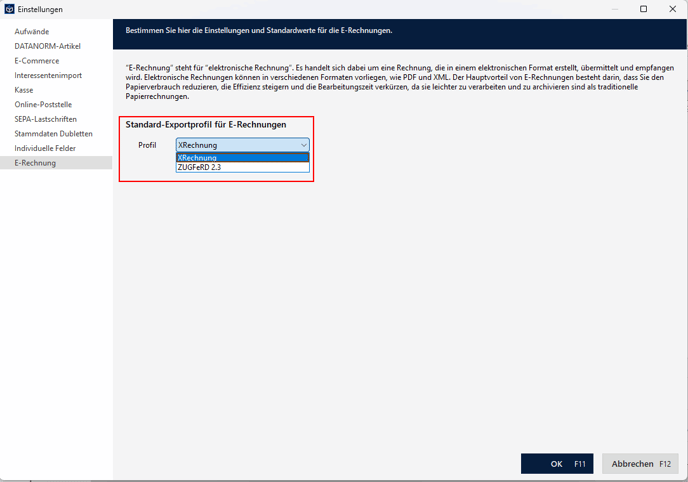
Task: Select Stammdaten Dubletten in sidebar
Action: [x=54, y=134]
